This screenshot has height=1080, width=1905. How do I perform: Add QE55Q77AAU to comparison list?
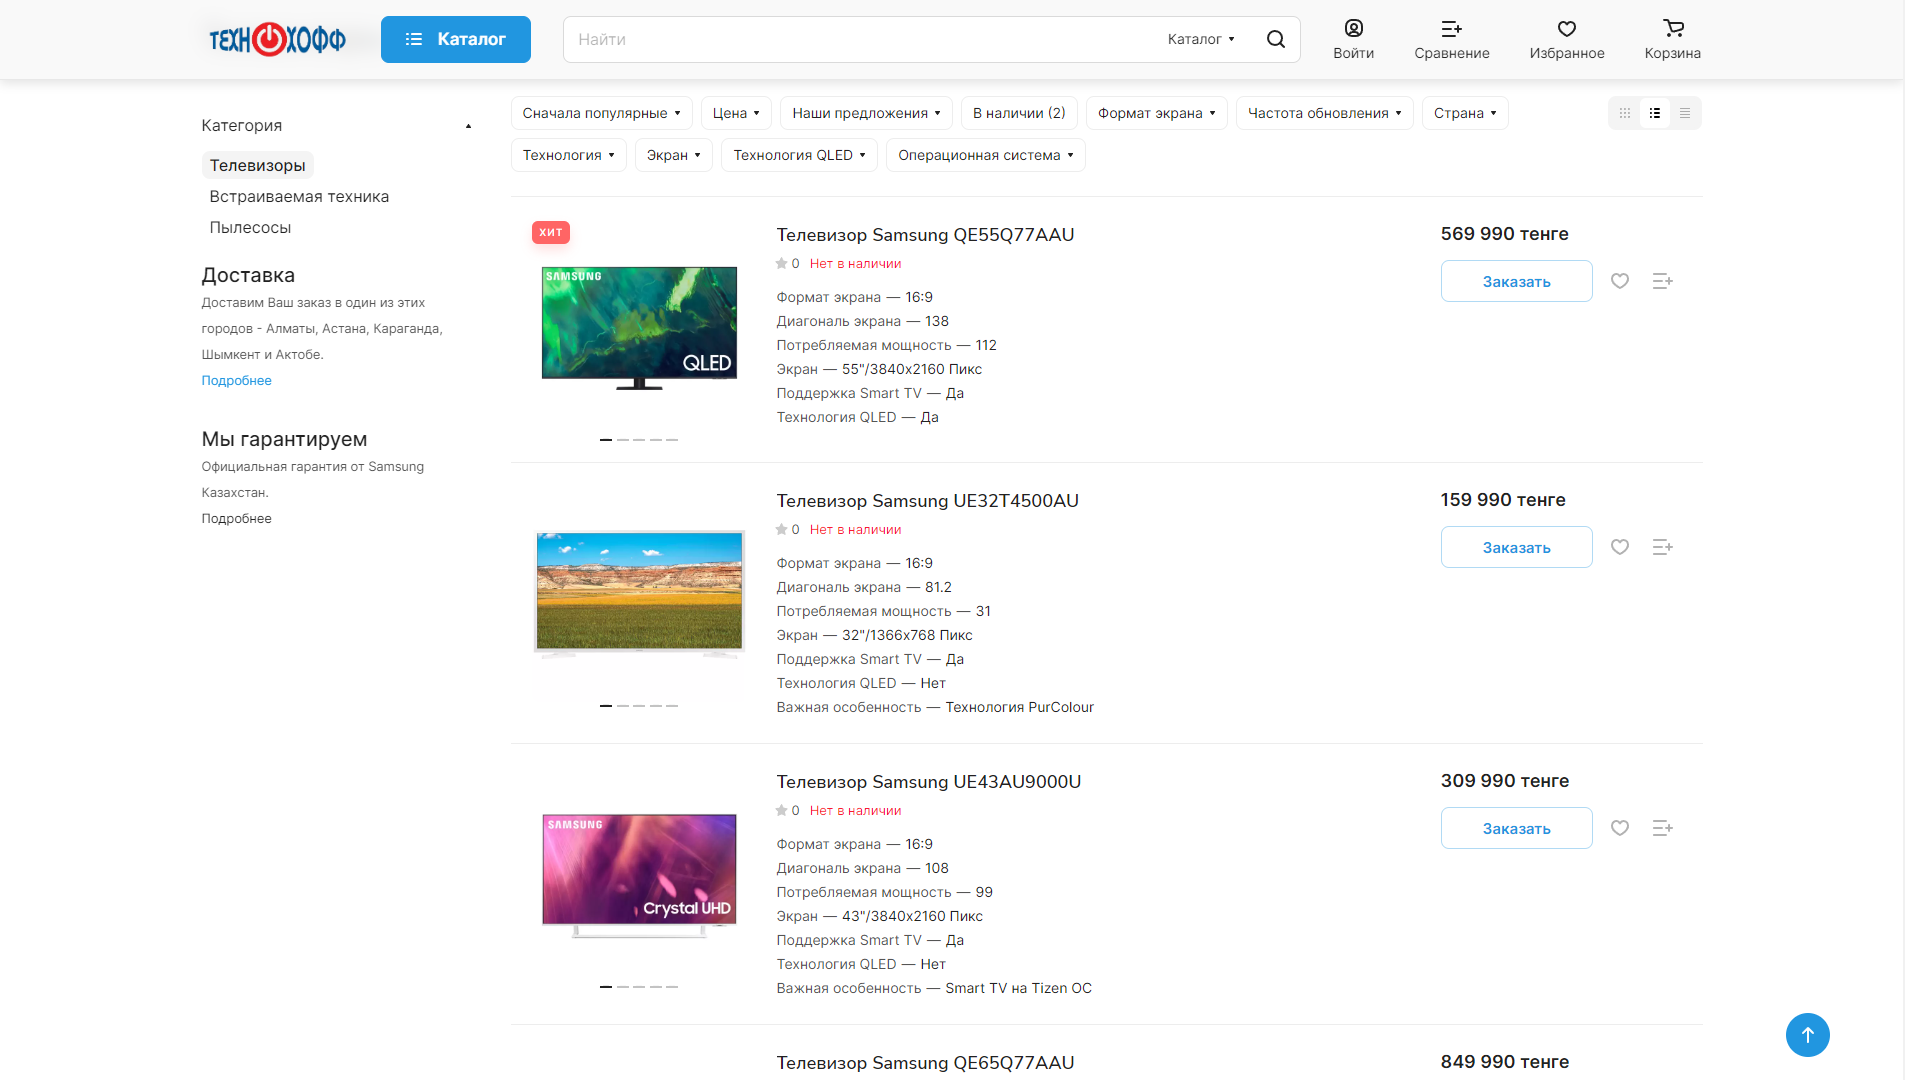pos(1662,281)
